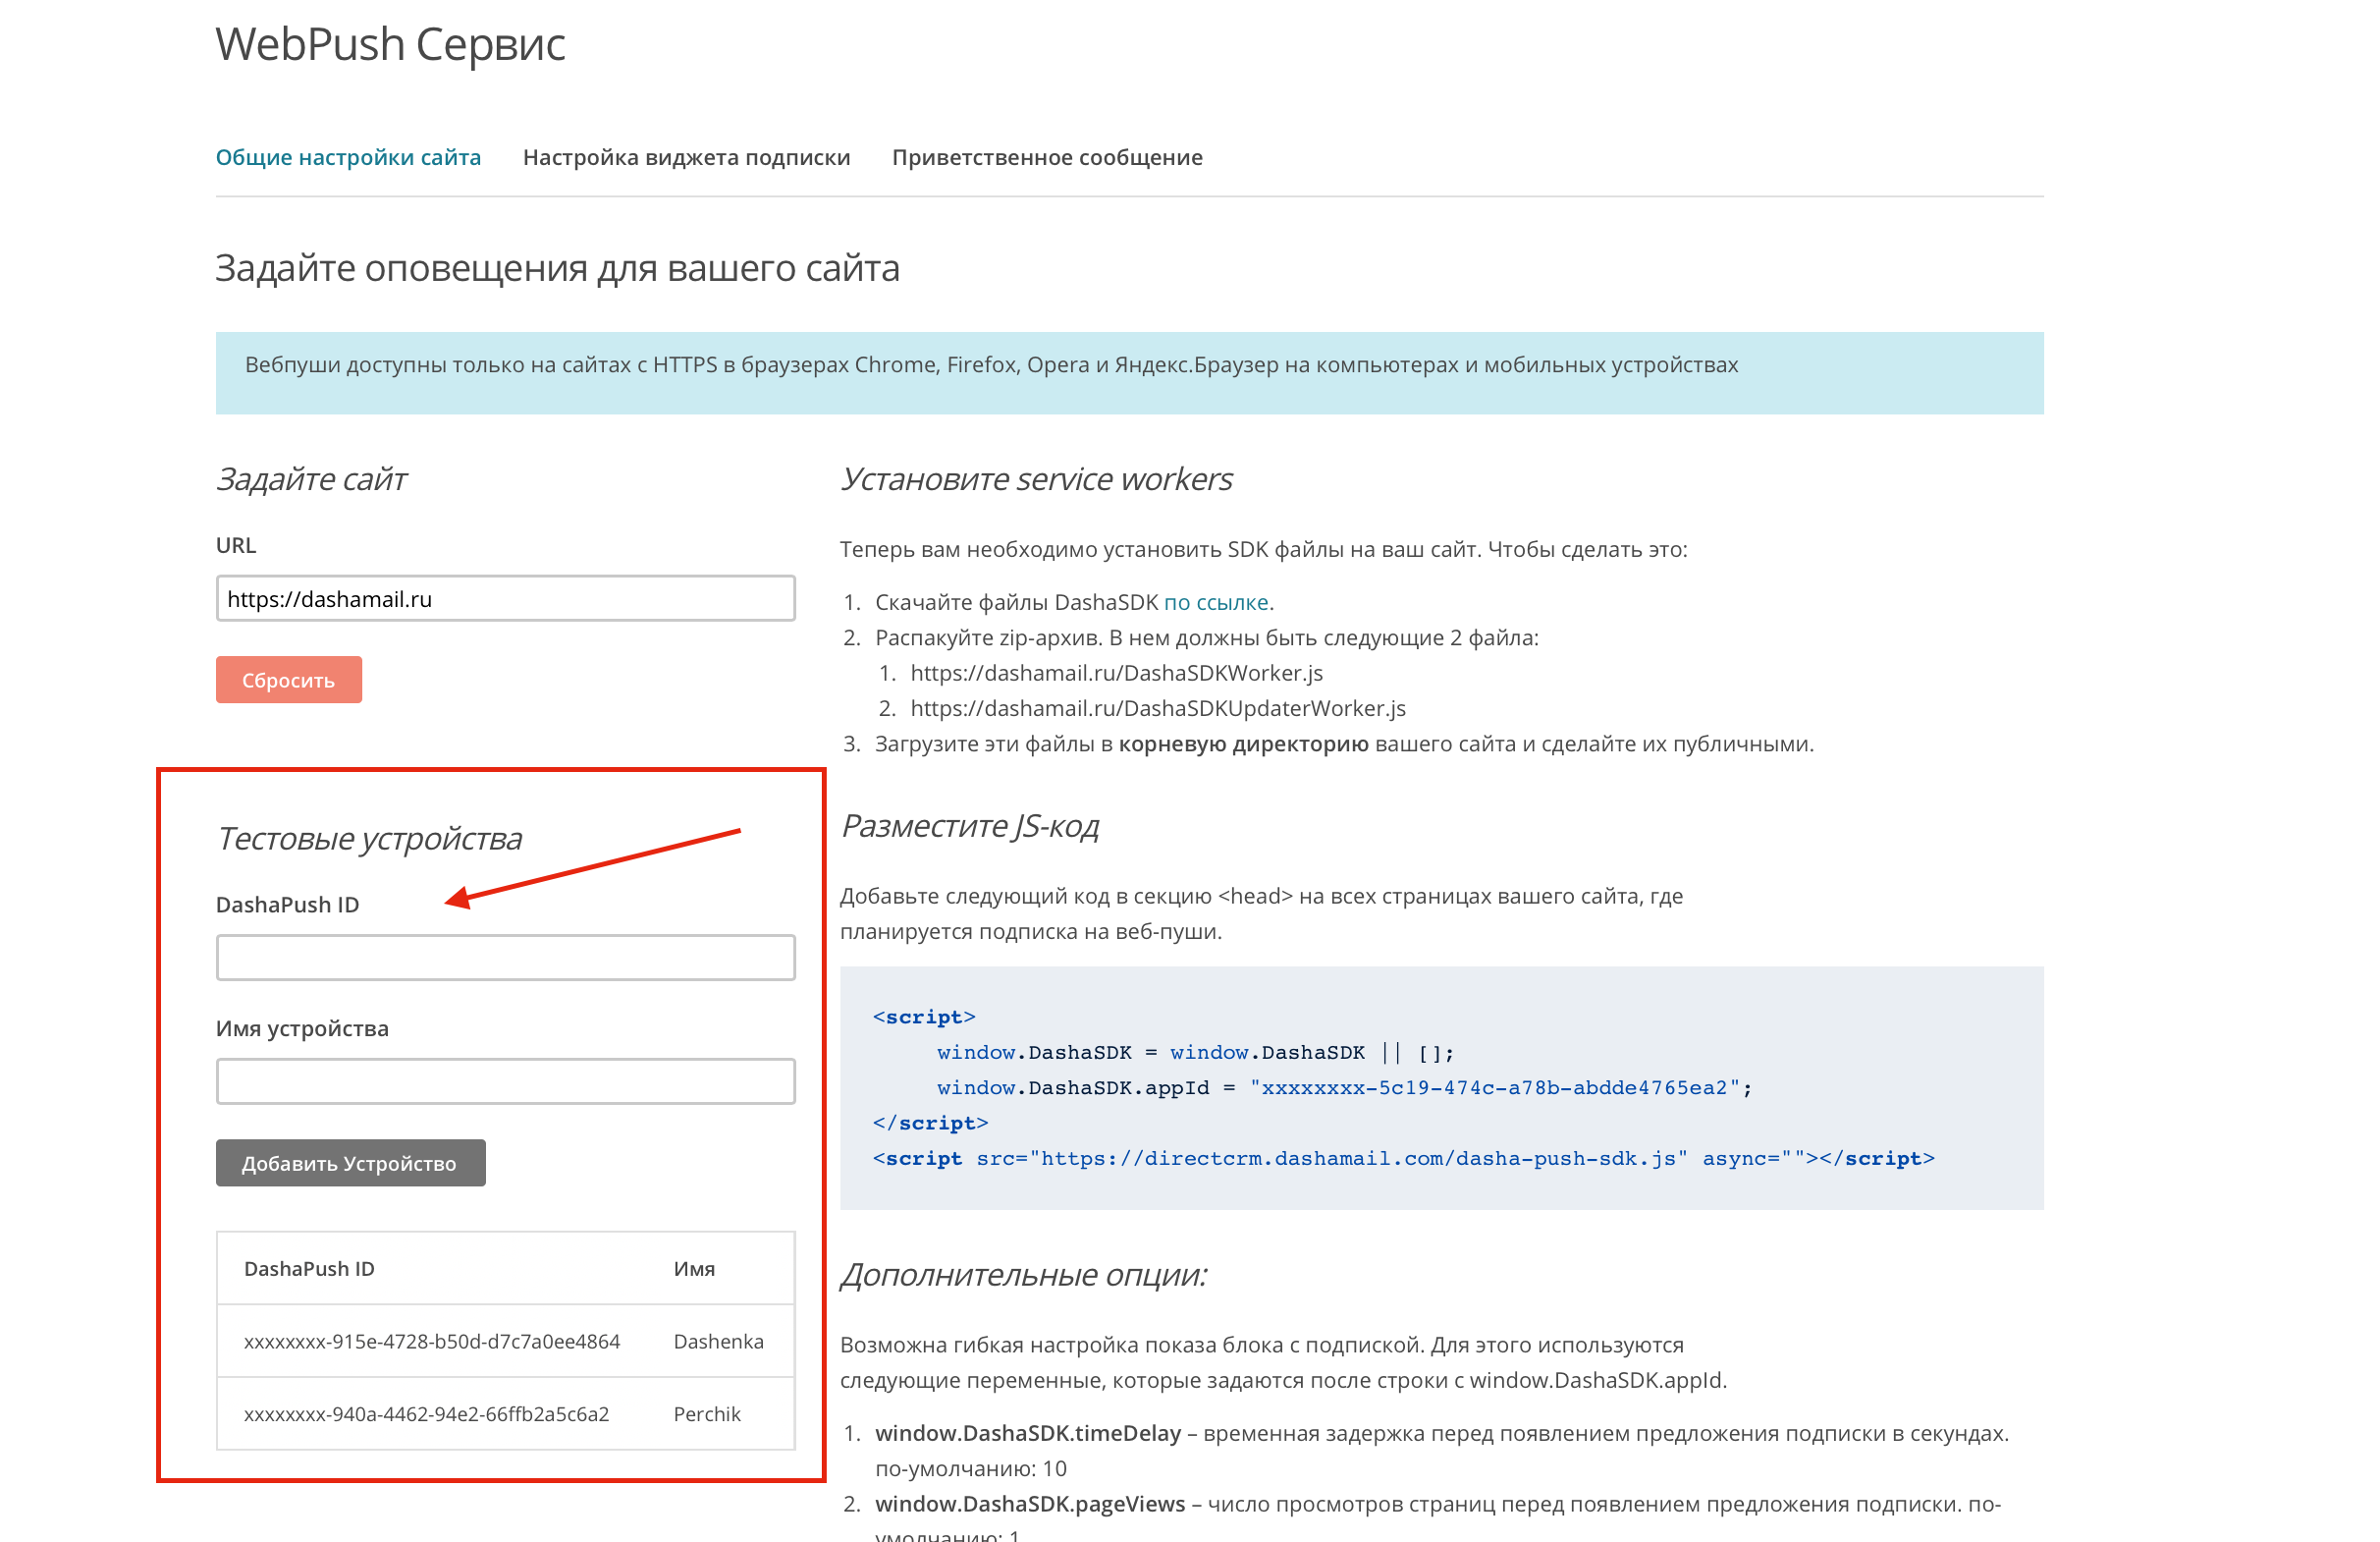This screenshot has width=2380, height=1542.
Task: Click the JS code snippet block
Action: 1440,1087
